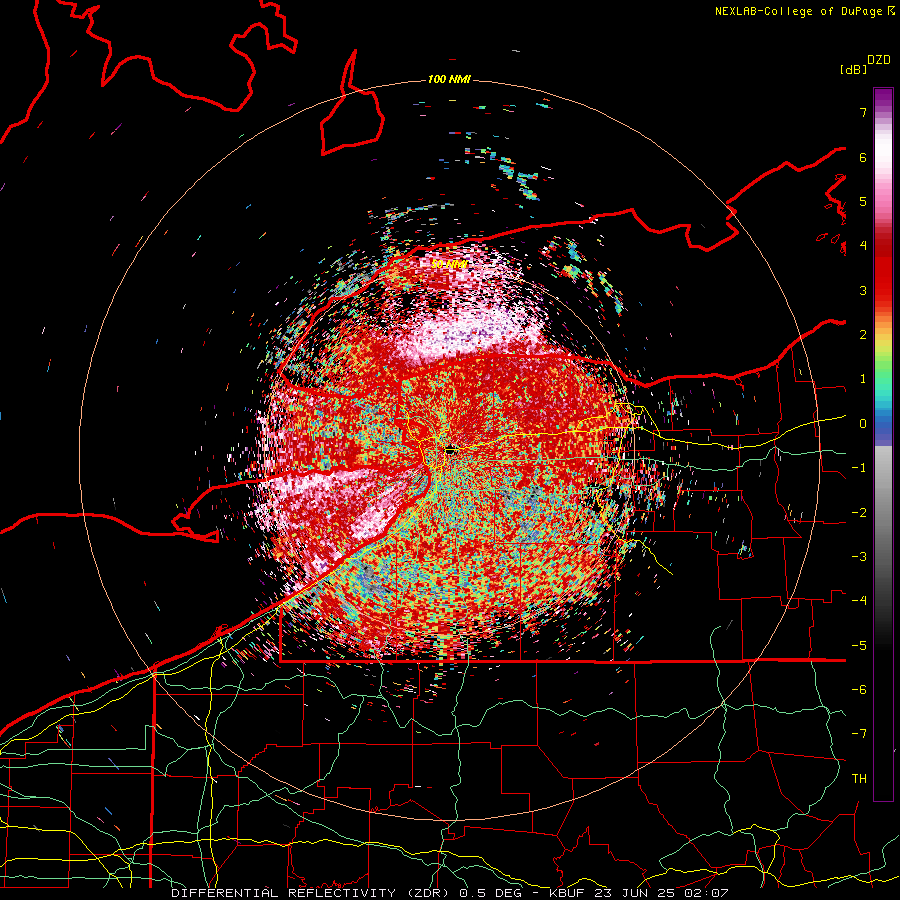The height and width of the screenshot is (900, 900).
Task: Click the 50 NMI range ring label
Action: coord(449,265)
